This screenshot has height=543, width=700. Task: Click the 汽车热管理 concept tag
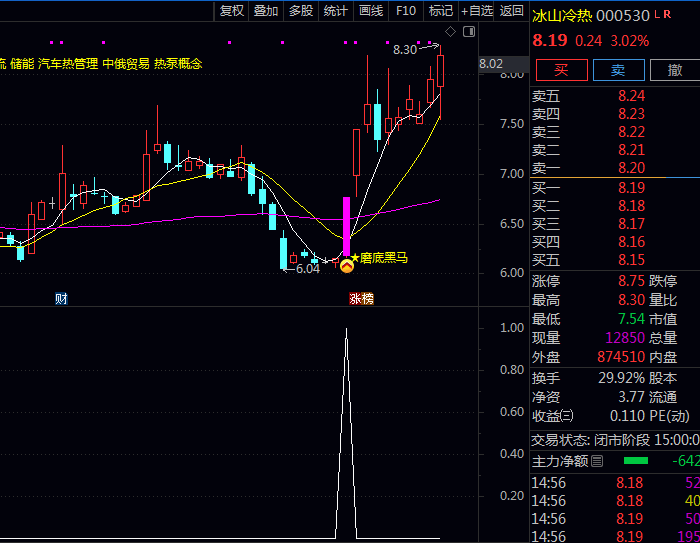68,64
